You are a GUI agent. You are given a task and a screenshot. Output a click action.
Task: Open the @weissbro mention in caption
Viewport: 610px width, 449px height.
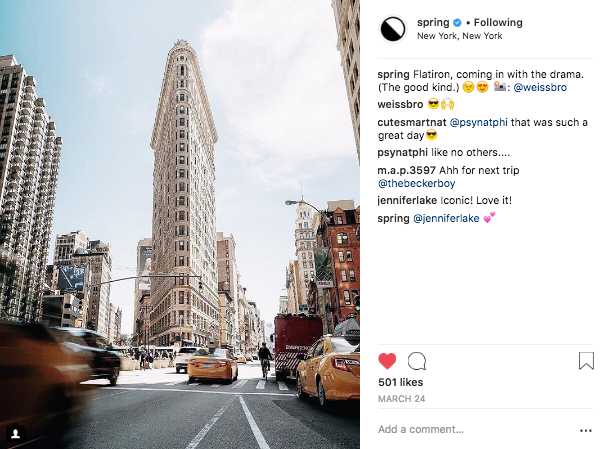pos(540,87)
